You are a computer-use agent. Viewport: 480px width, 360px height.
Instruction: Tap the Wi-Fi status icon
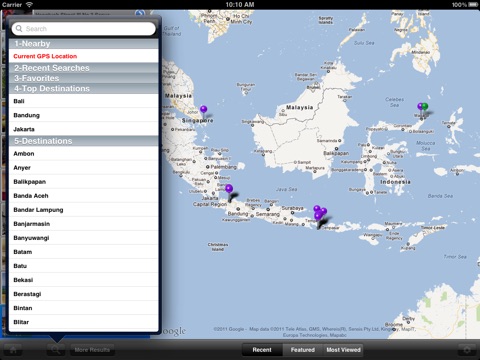click(30, 5)
